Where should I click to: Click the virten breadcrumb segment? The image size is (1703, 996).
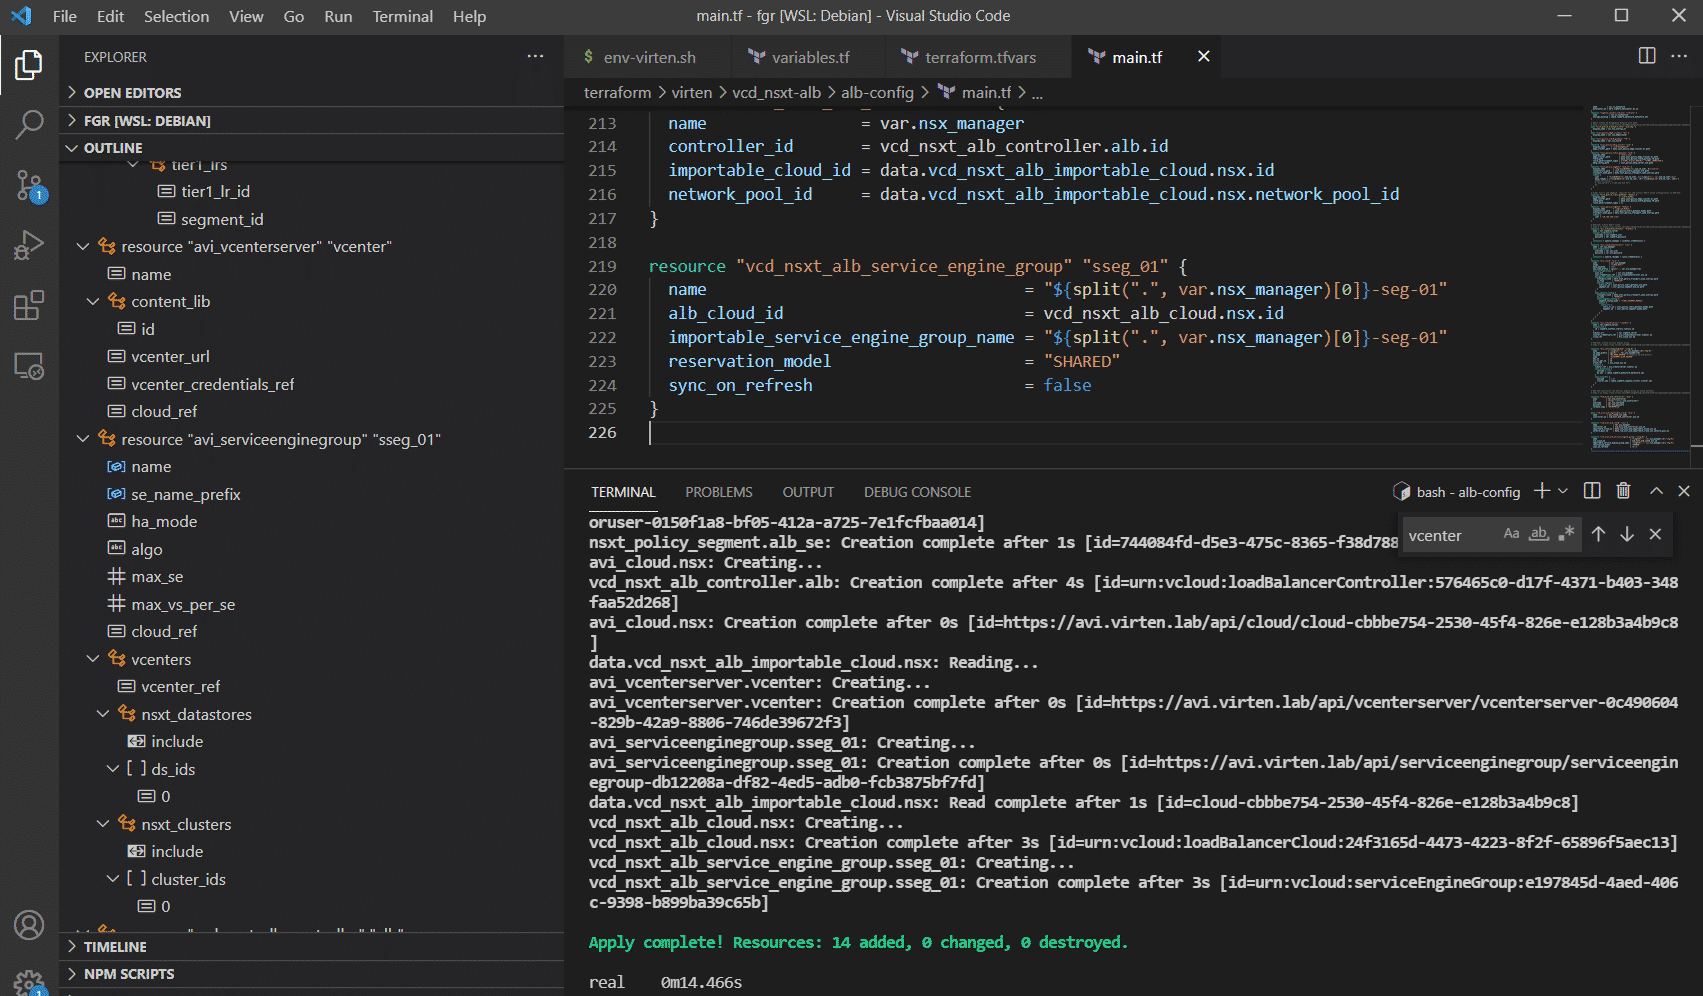(692, 92)
